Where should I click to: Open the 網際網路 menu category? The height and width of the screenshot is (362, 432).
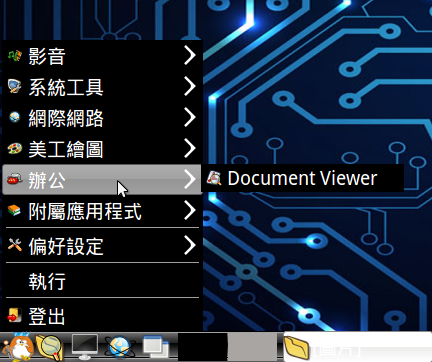point(103,118)
